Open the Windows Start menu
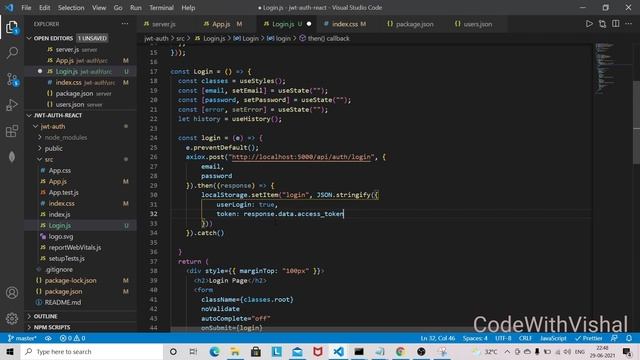640x360 pixels. coord(10,351)
